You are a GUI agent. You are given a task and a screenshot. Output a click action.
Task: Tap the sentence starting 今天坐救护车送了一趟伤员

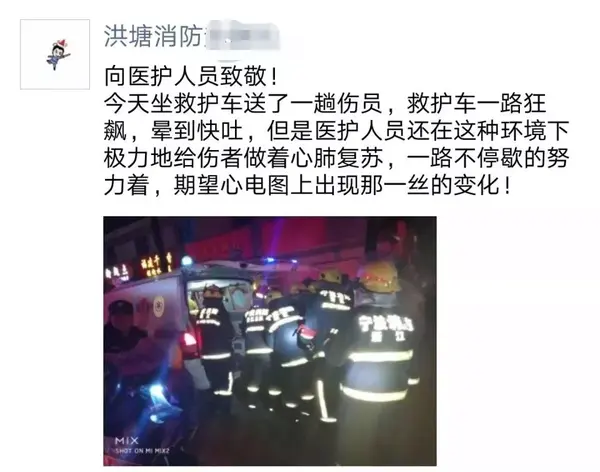pyautogui.click(x=325, y=103)
